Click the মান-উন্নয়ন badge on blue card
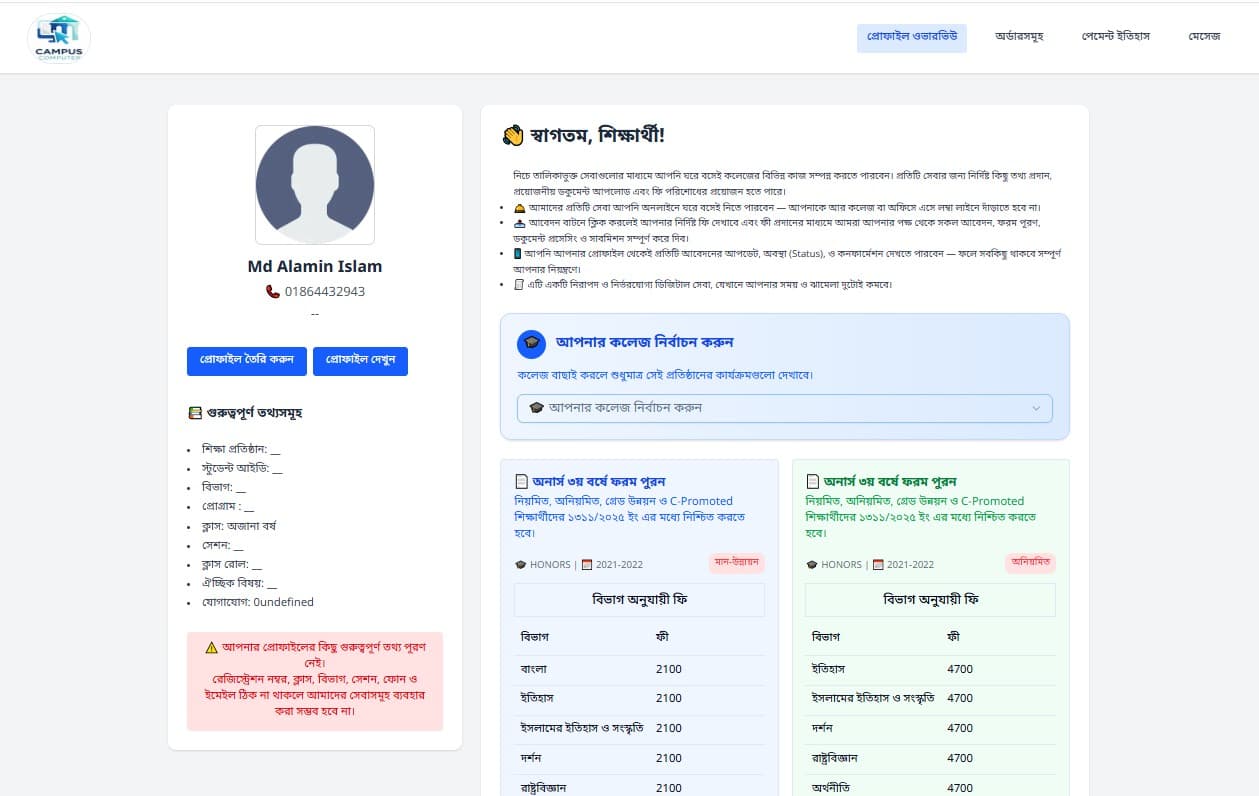The image size is (1259, 796). click(x=737, y=562)
